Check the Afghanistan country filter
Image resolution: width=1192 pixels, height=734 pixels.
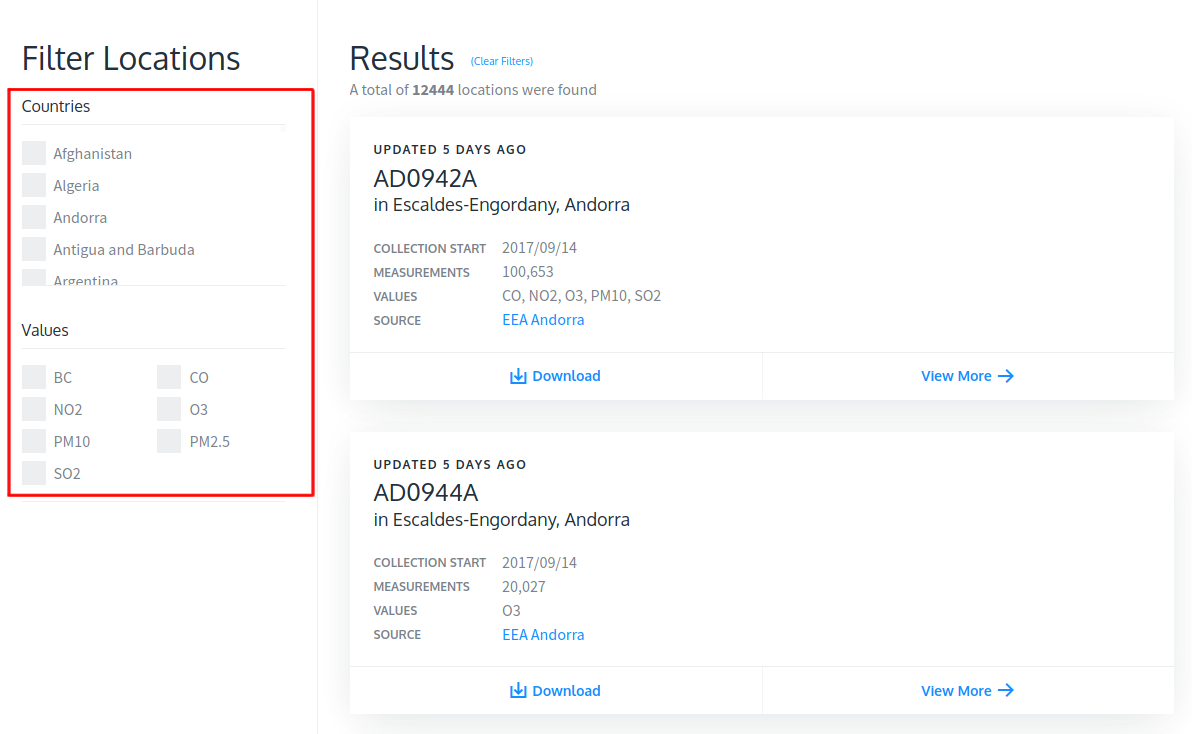pyautogui.click(x=34, y=153)
